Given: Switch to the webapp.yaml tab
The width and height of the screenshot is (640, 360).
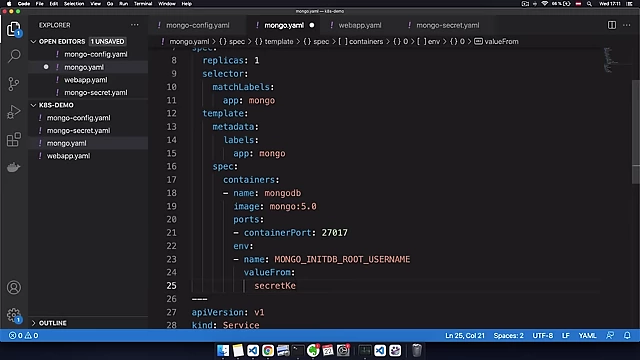Looking at the screenshot, I should point(360,25).
